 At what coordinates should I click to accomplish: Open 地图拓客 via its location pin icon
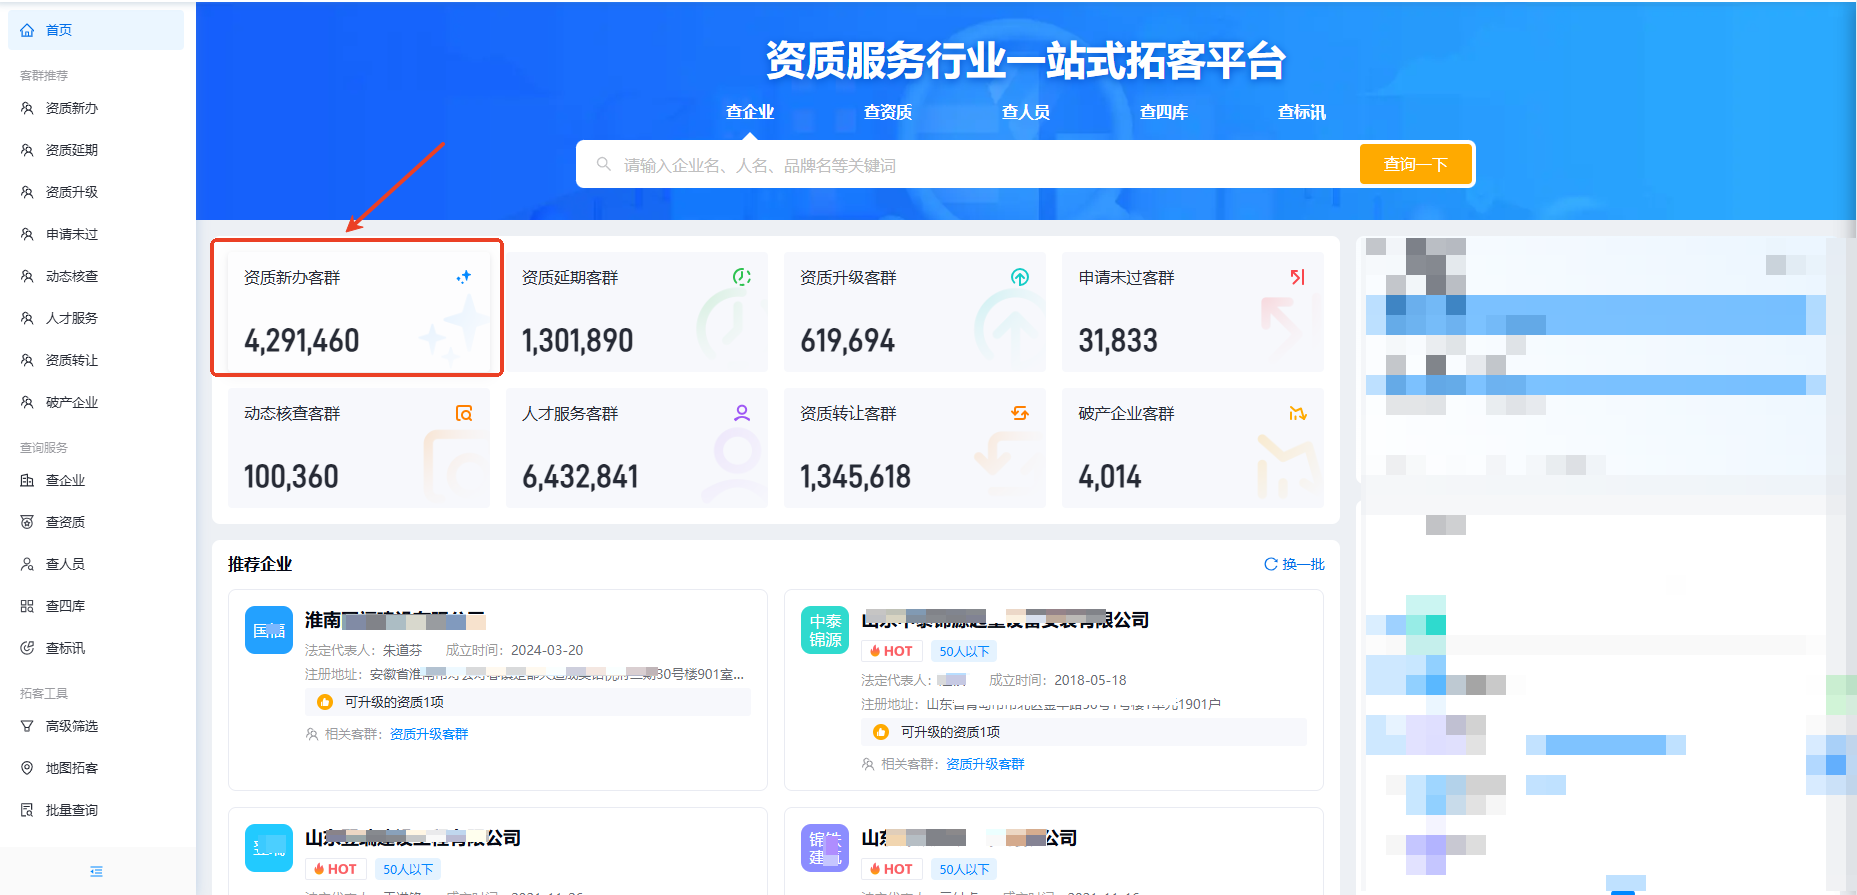(27, 768)
